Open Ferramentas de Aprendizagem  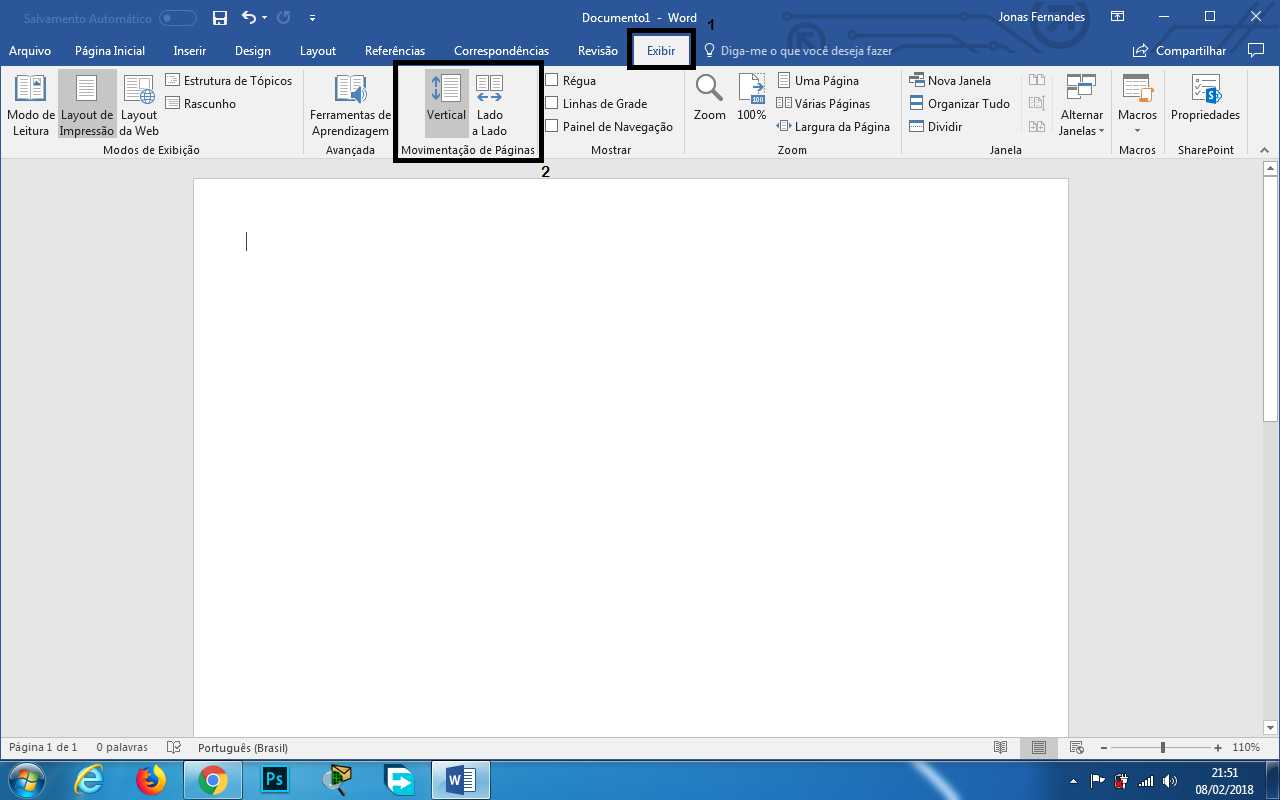[350, 105]
